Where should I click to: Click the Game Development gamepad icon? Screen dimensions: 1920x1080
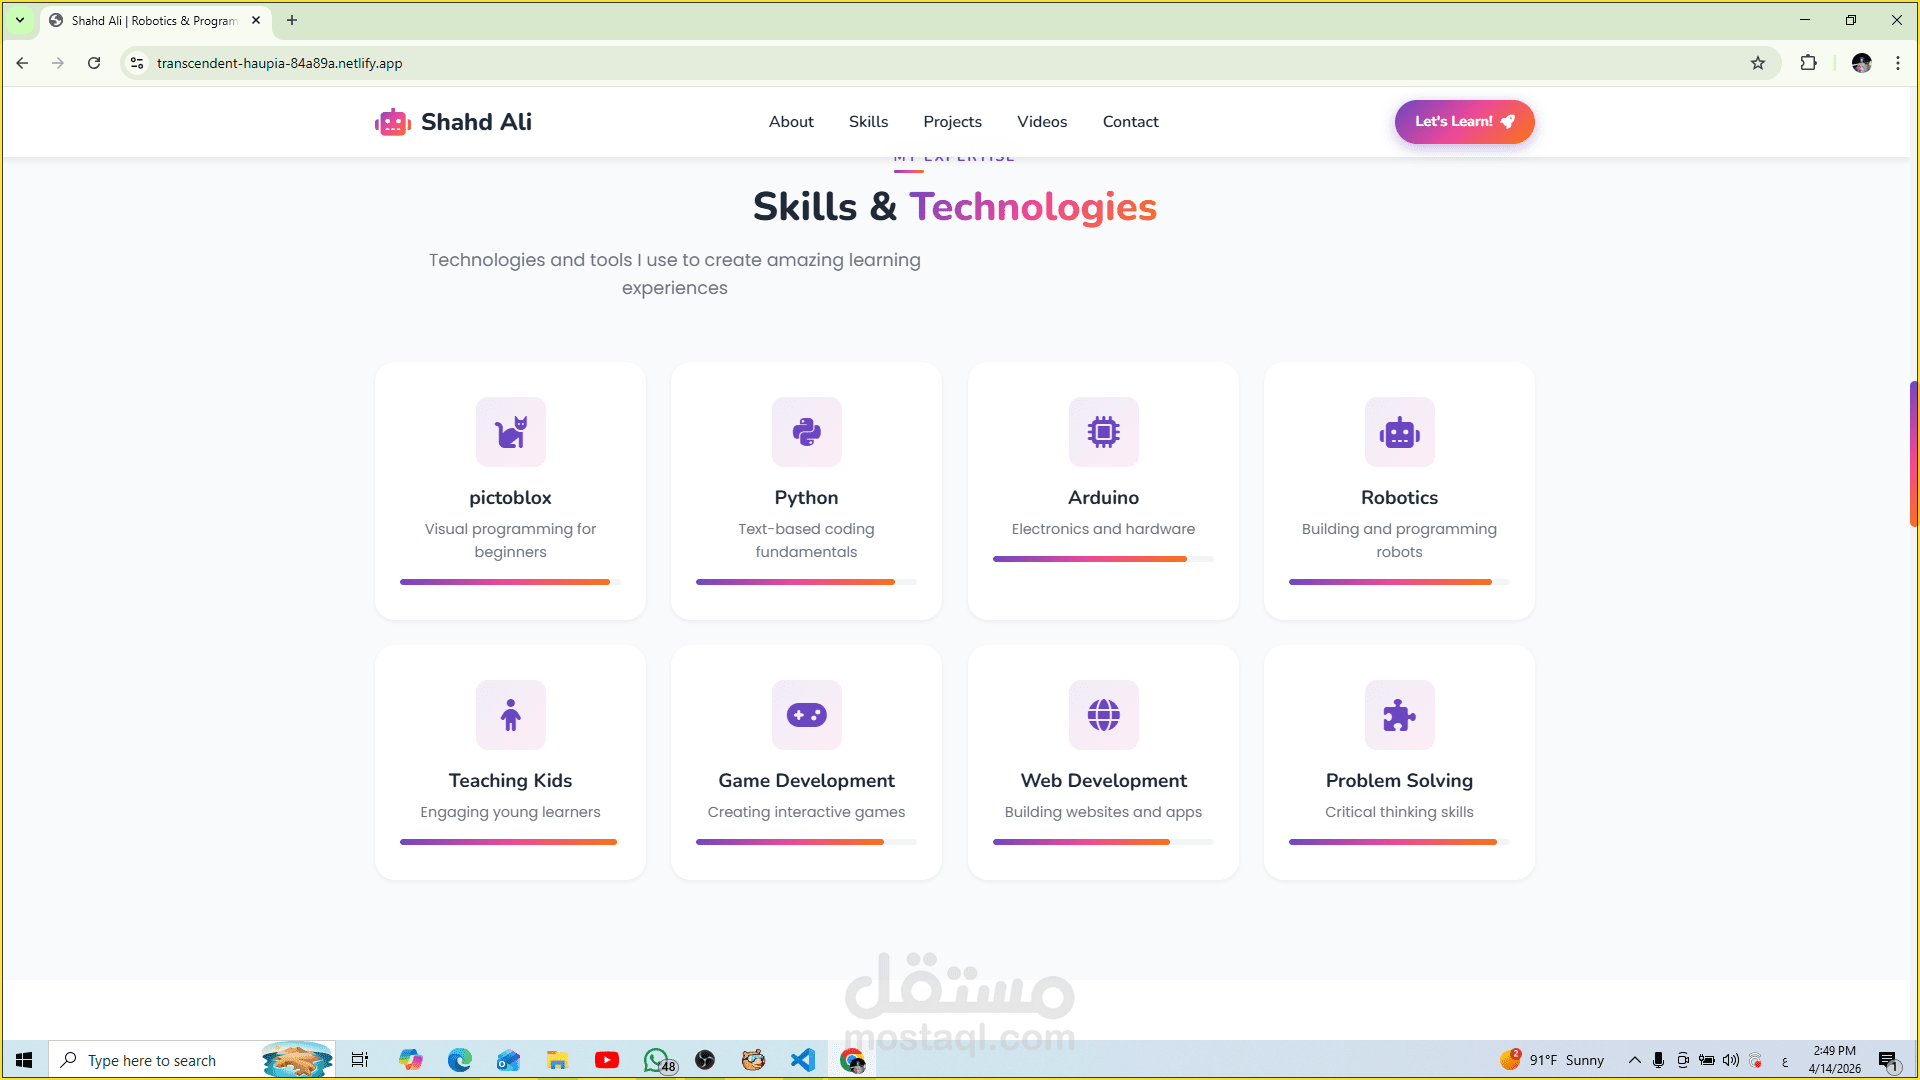pyautogui.click(x=807, y=715)
